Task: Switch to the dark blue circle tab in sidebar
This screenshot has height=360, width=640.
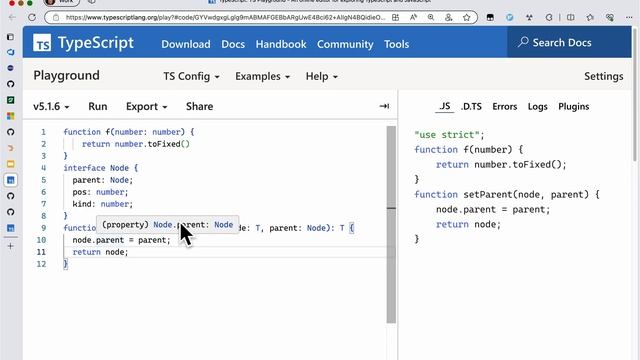Action: point(11,68)
